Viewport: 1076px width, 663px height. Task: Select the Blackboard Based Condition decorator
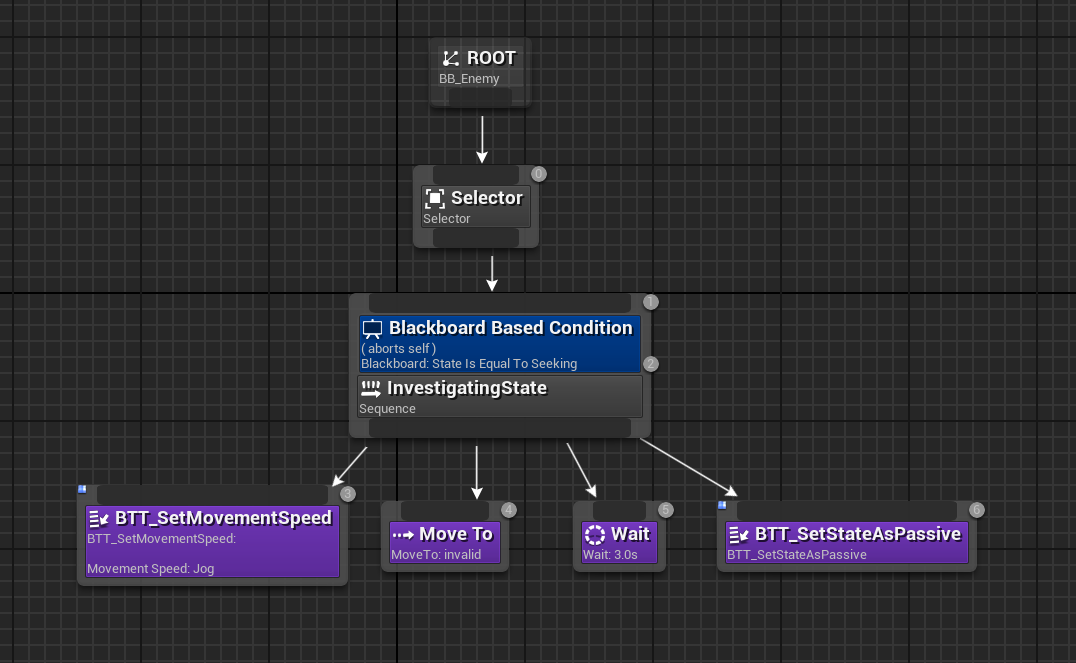click(500, 344)
